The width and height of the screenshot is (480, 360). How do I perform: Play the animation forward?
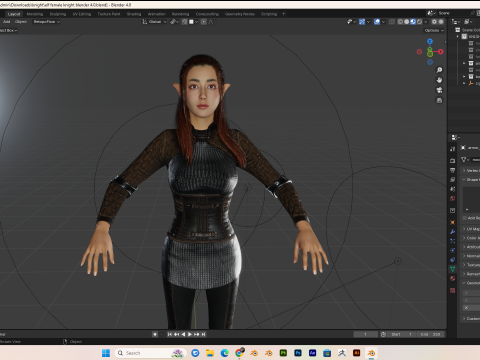click(190, 334)
